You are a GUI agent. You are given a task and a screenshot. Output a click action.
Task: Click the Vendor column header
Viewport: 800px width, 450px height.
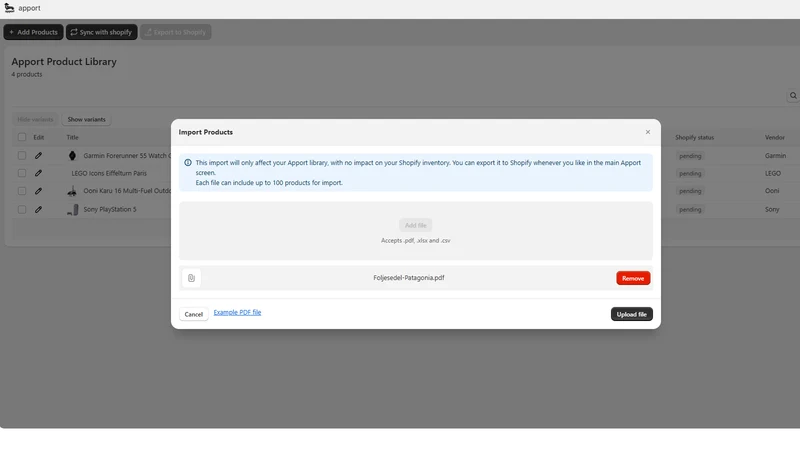pyautogui.click(x=774, y=137)
